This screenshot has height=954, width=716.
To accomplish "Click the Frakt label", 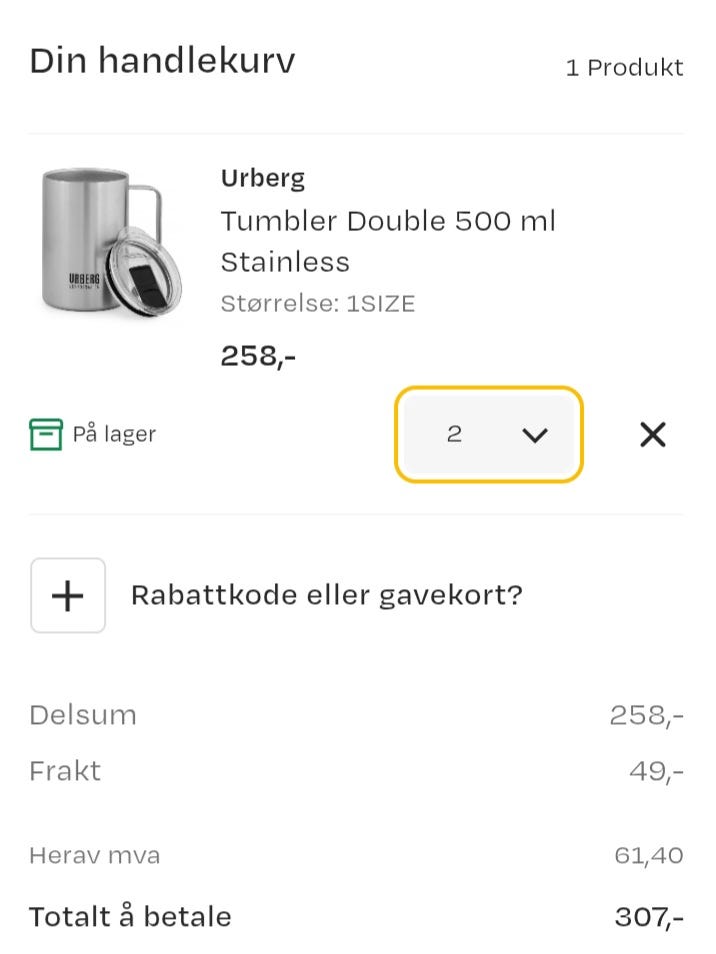I will click(65, 771).
